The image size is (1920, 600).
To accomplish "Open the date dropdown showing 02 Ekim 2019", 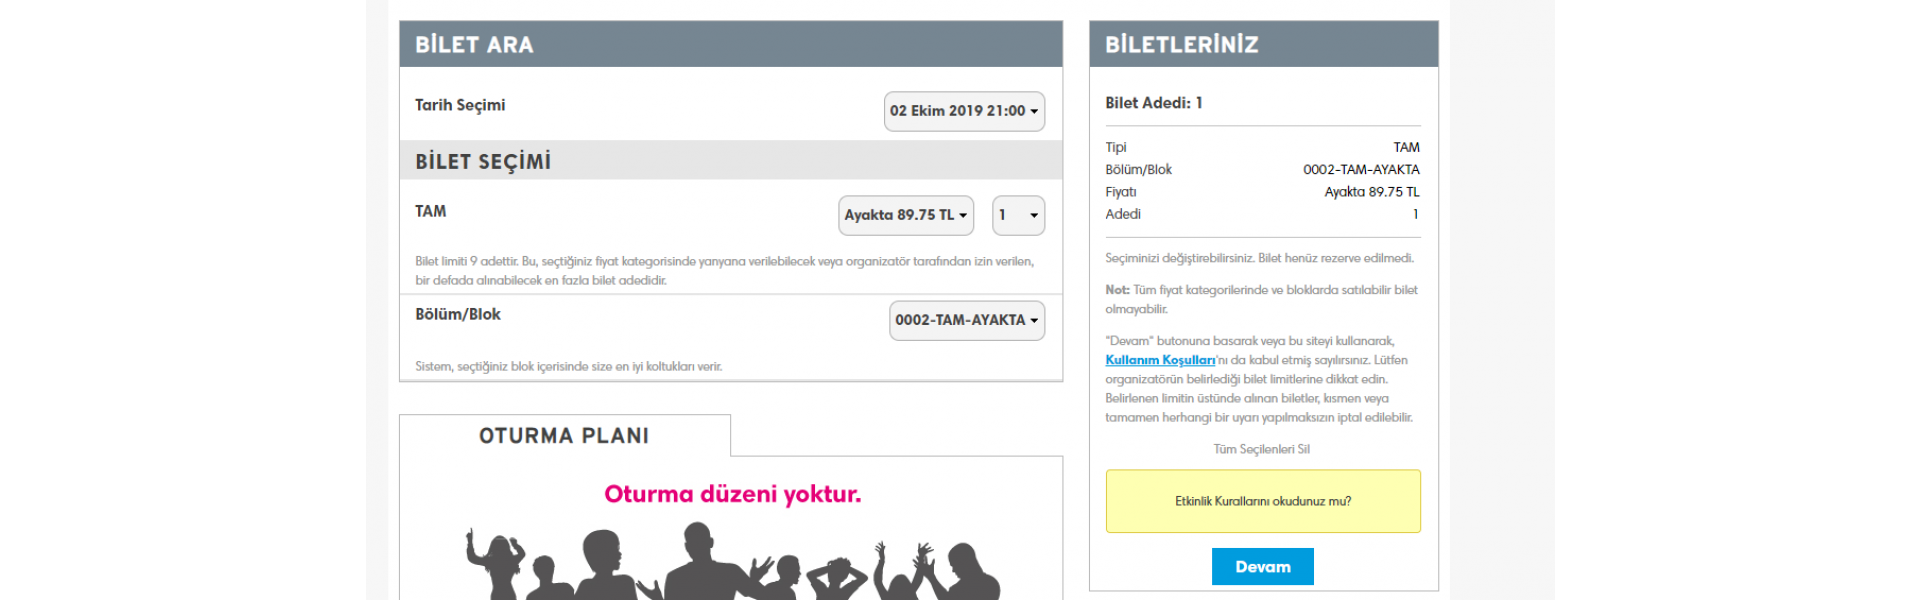I will tap(963, 111).
